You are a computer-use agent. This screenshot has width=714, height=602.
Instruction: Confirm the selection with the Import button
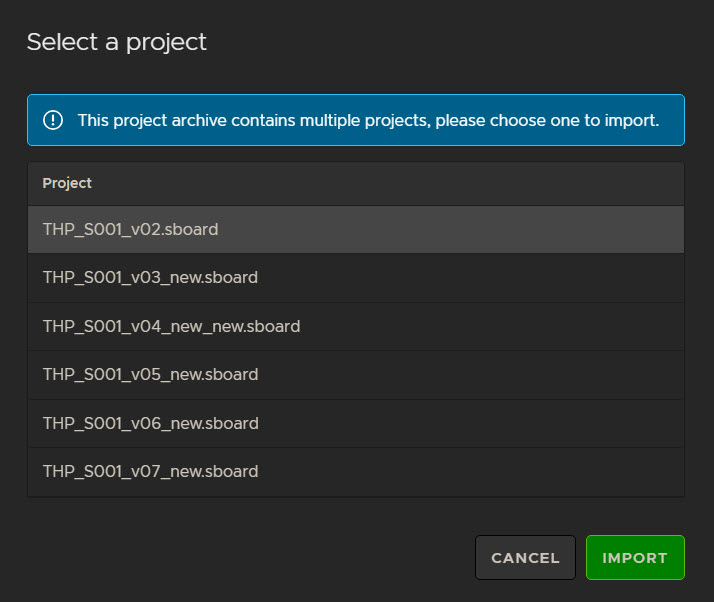[x=635, y=558]
